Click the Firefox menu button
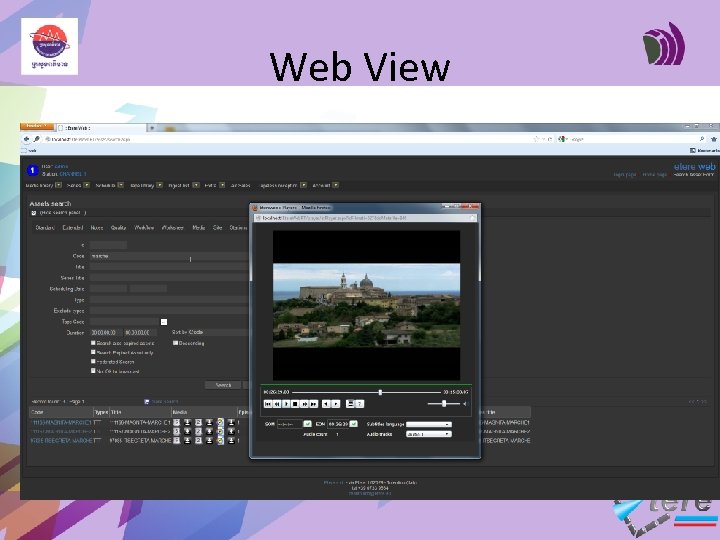 pyautogui.click(x=37, y=126)
